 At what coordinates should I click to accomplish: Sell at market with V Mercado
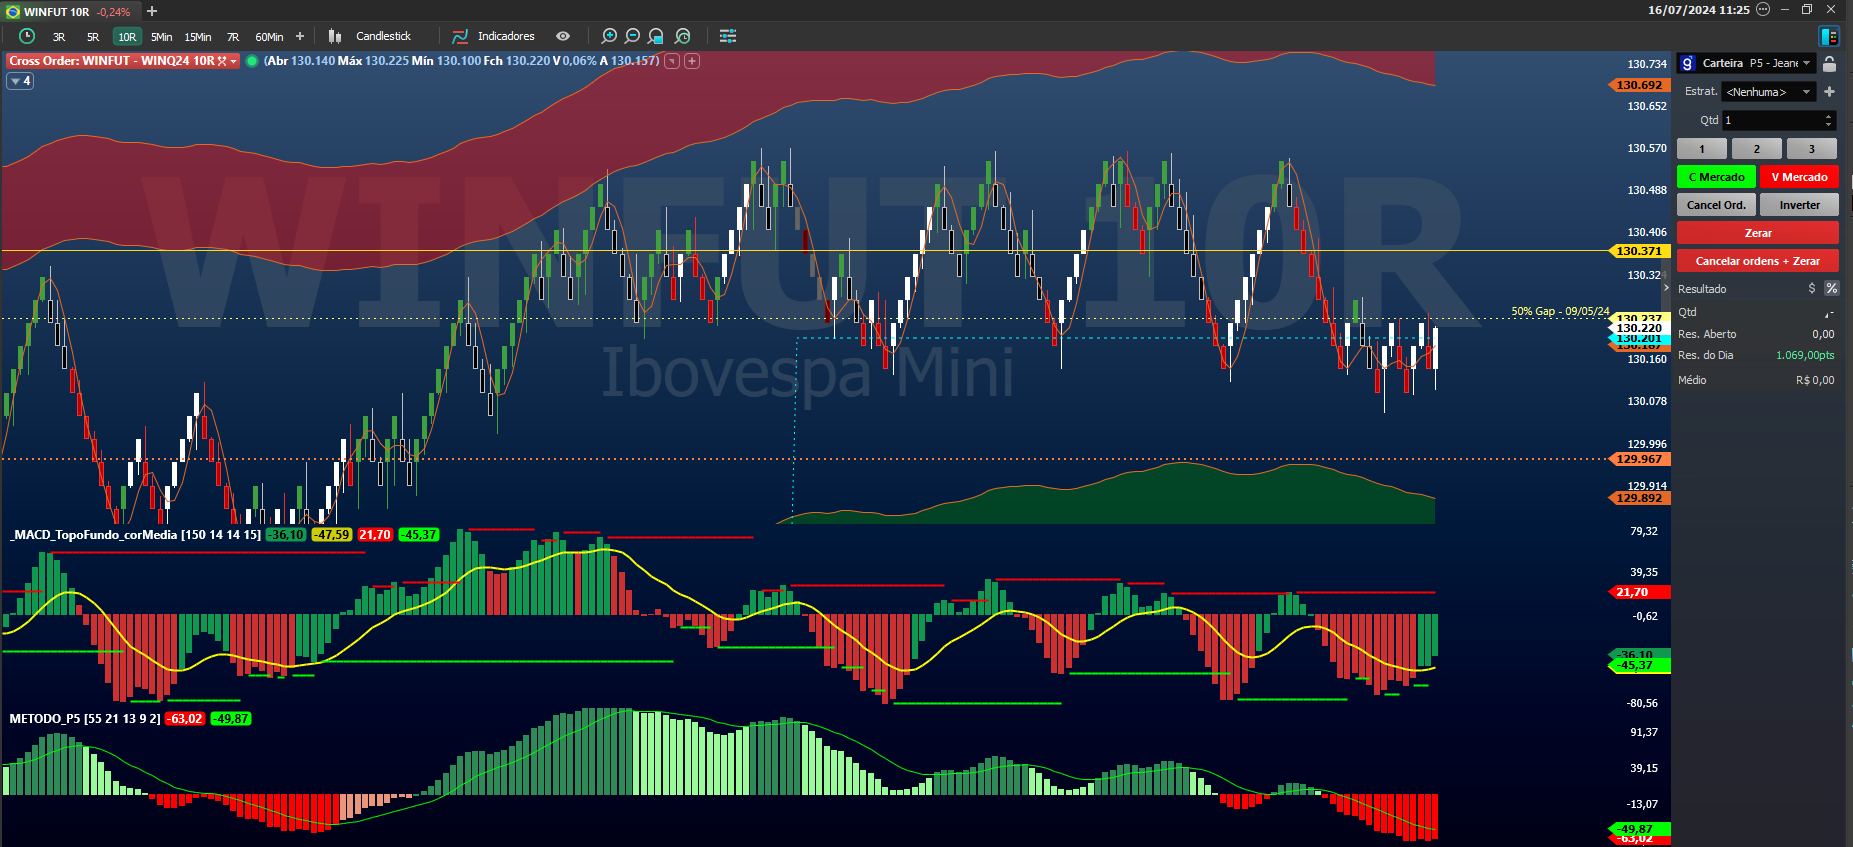[1799, 177]
